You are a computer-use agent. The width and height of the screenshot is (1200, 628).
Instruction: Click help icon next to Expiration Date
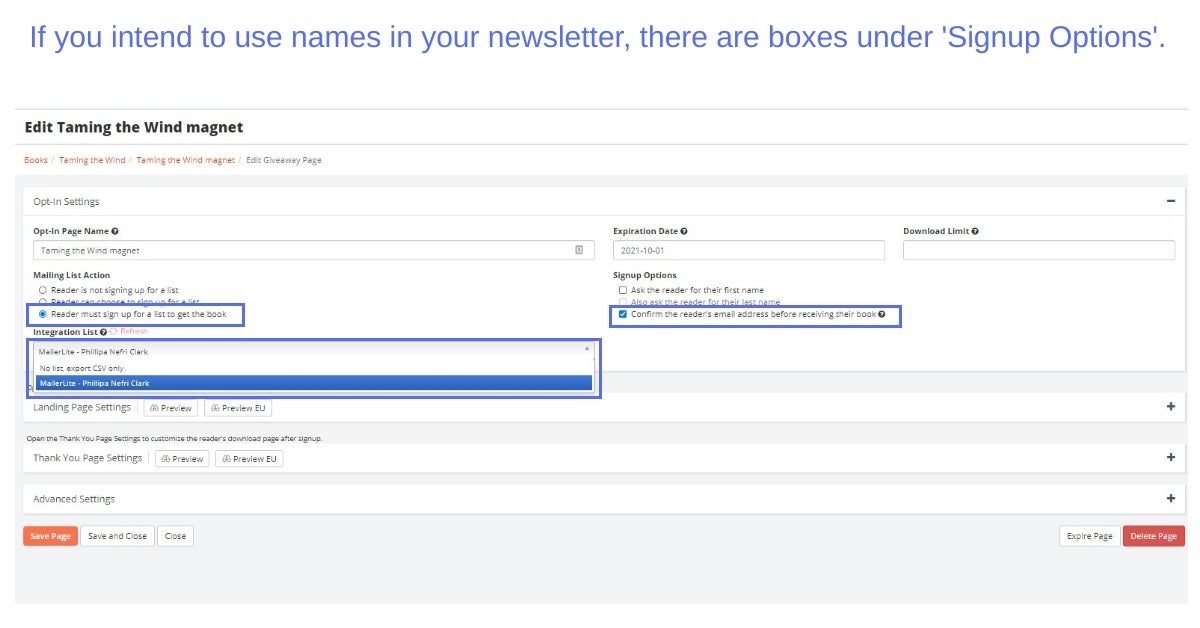click(684, 231)
